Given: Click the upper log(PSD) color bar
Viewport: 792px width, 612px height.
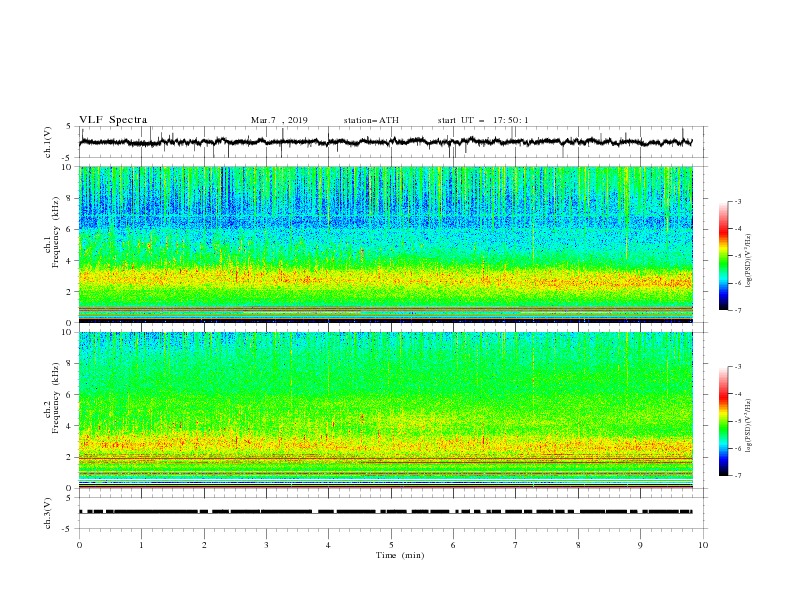Looking at the screenshot, I should (x=723, y=256).
